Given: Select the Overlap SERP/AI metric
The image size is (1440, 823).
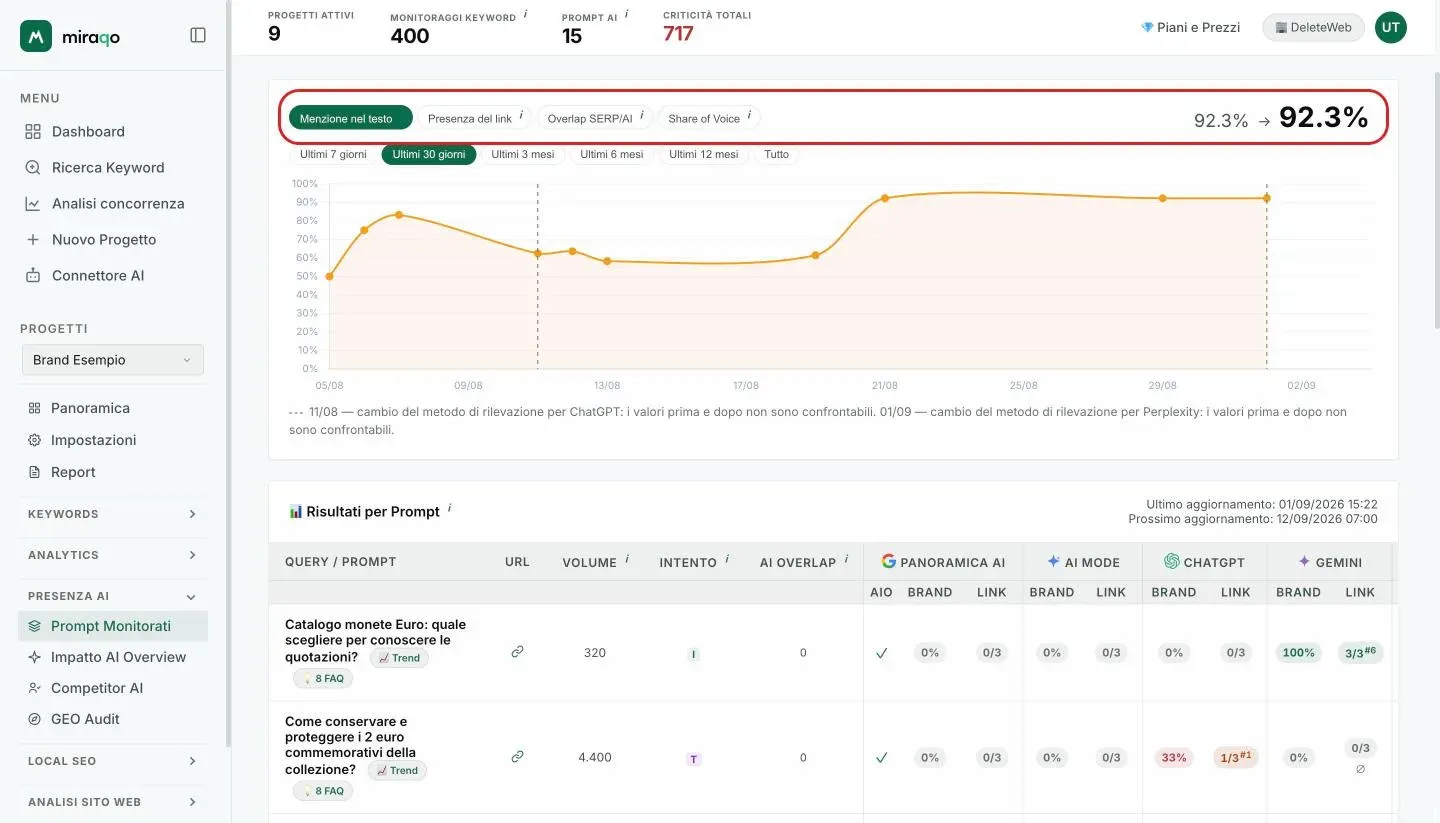Looking at the screenshot, I should pos(595,118).
